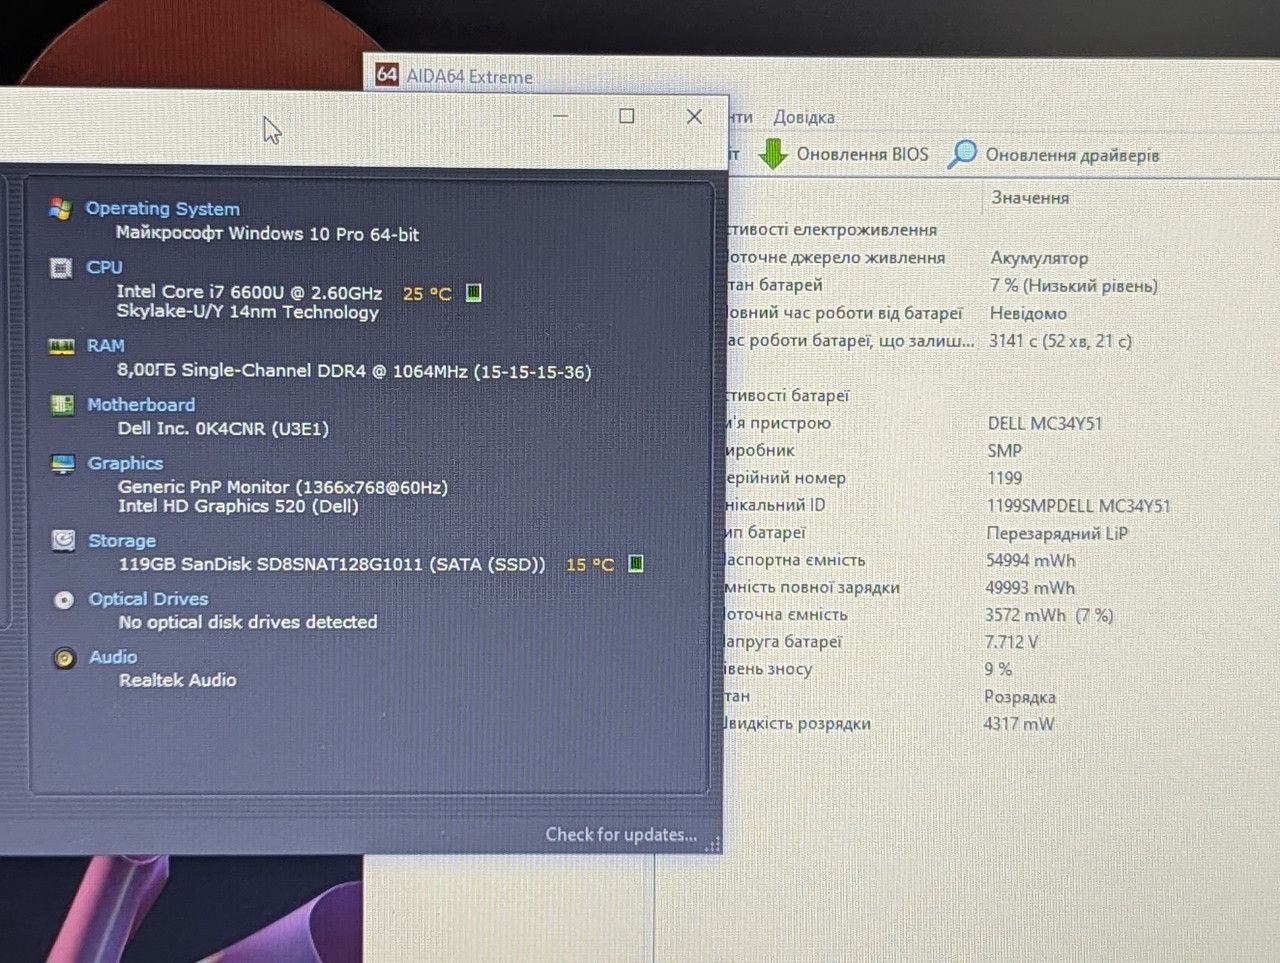This screenshot has width=1280, height=963.
Task: Select the Невідомо value row
Action: (x=1028, y=313)
